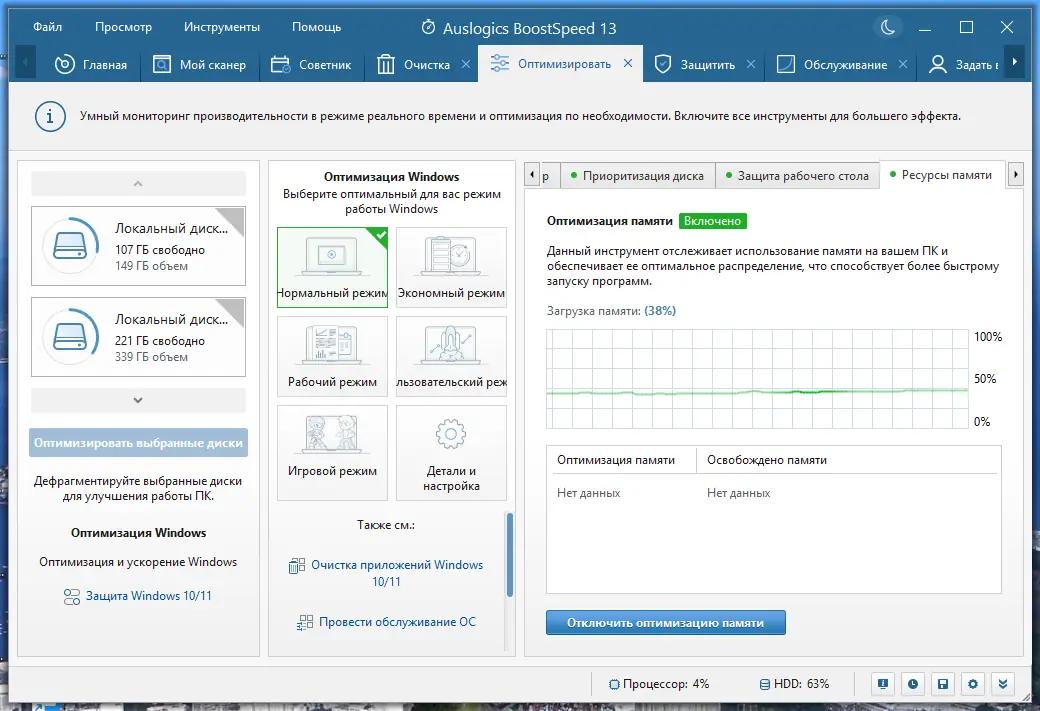1040x711 pixels.
Task: Close the Обслуживание tab
Action: (x=903, y=64)
